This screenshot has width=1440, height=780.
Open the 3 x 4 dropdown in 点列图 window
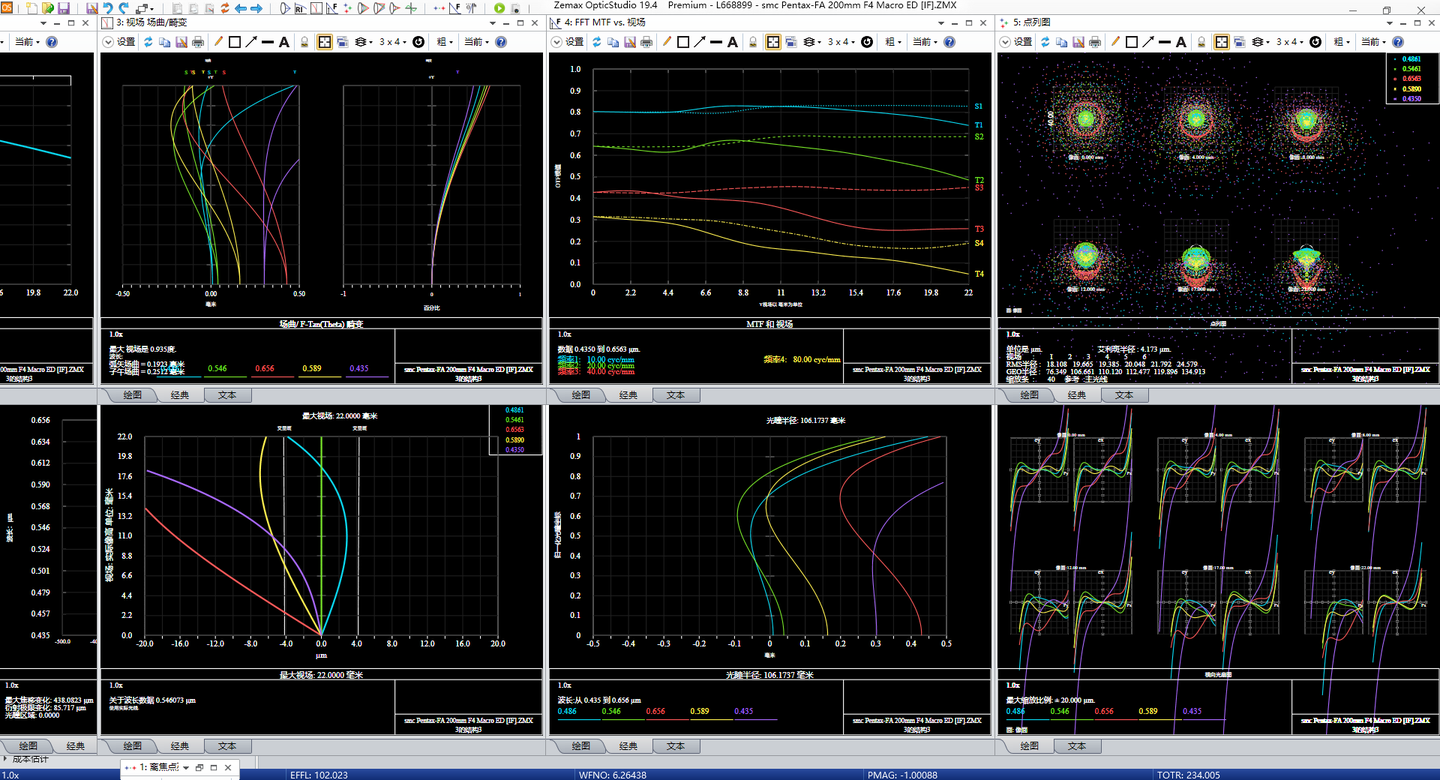[x=1291, y=42]
